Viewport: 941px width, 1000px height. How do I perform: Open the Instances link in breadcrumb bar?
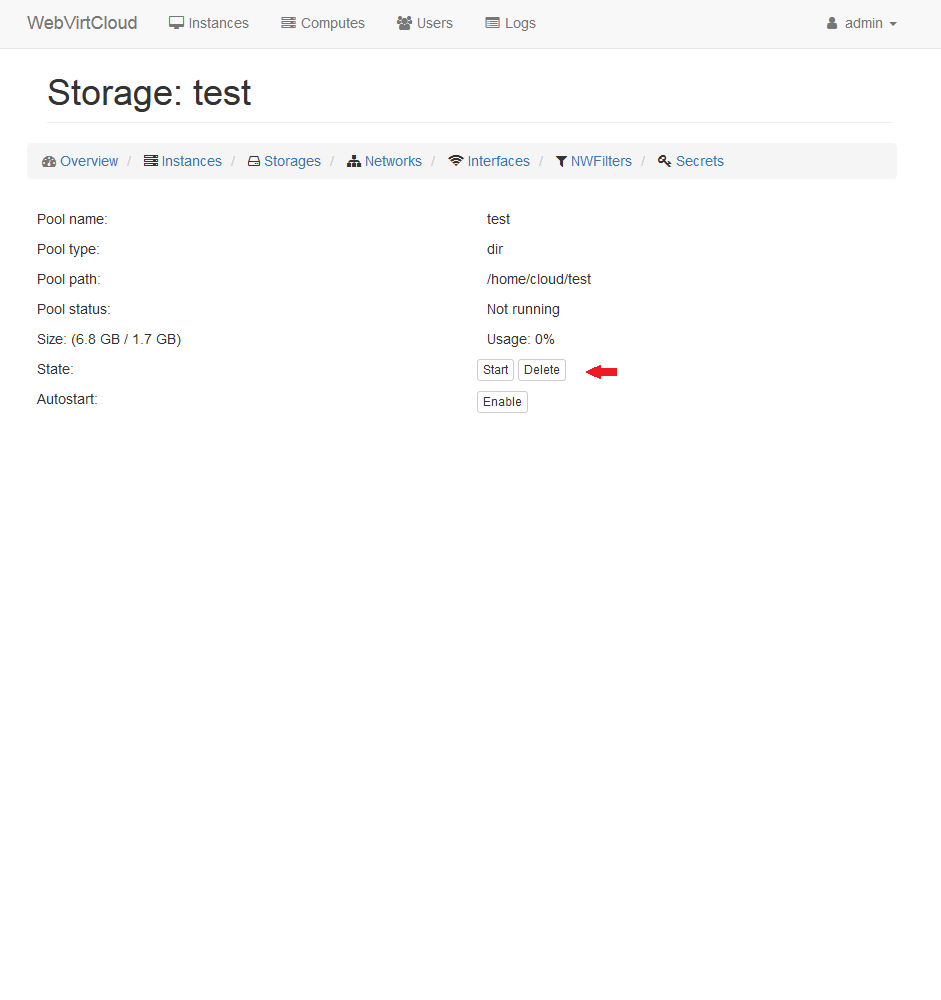click(191, 161)
